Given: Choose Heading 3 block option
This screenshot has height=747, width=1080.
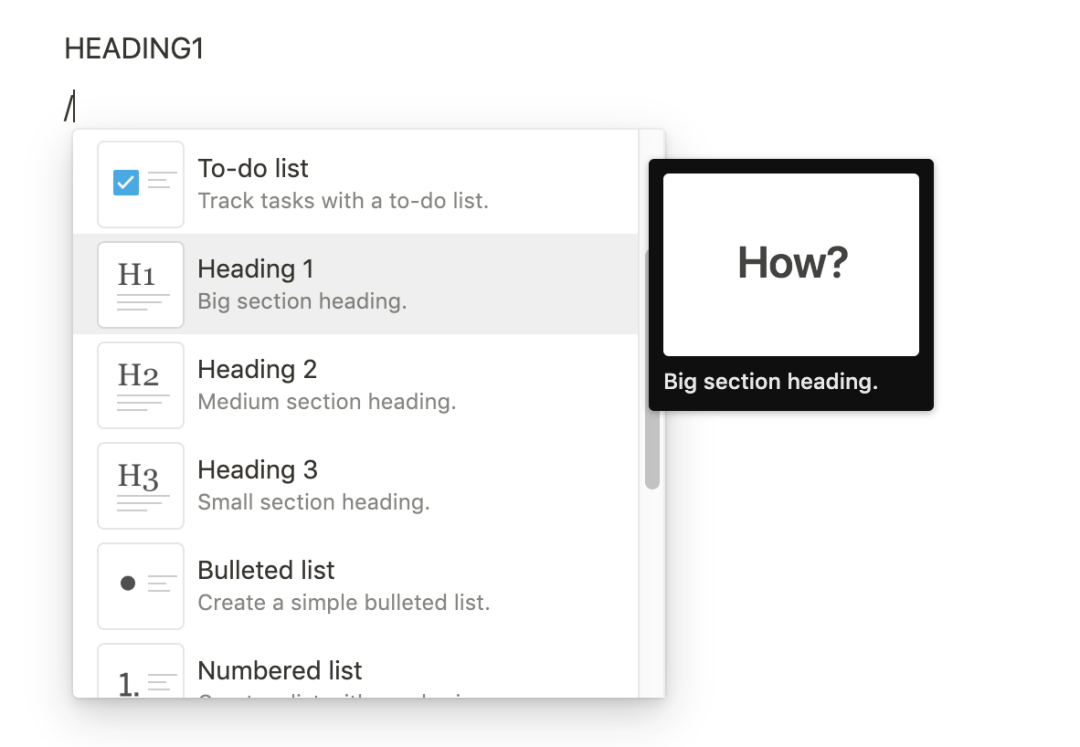Looking at the screenshot, I should [355, 485].
